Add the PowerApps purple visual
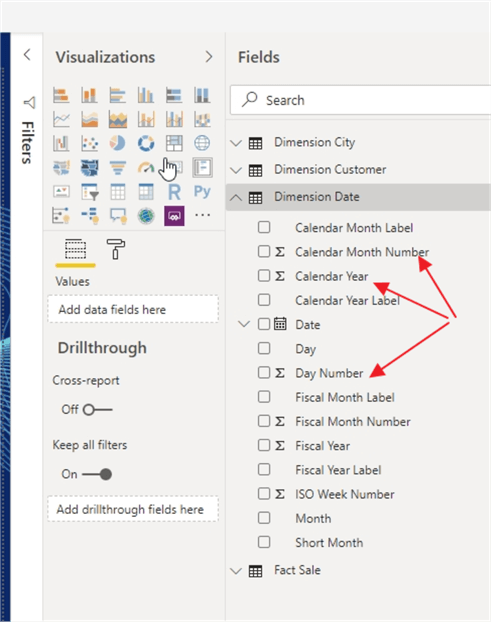This screenshot has width=491, height=622. [x=174, y=216]
